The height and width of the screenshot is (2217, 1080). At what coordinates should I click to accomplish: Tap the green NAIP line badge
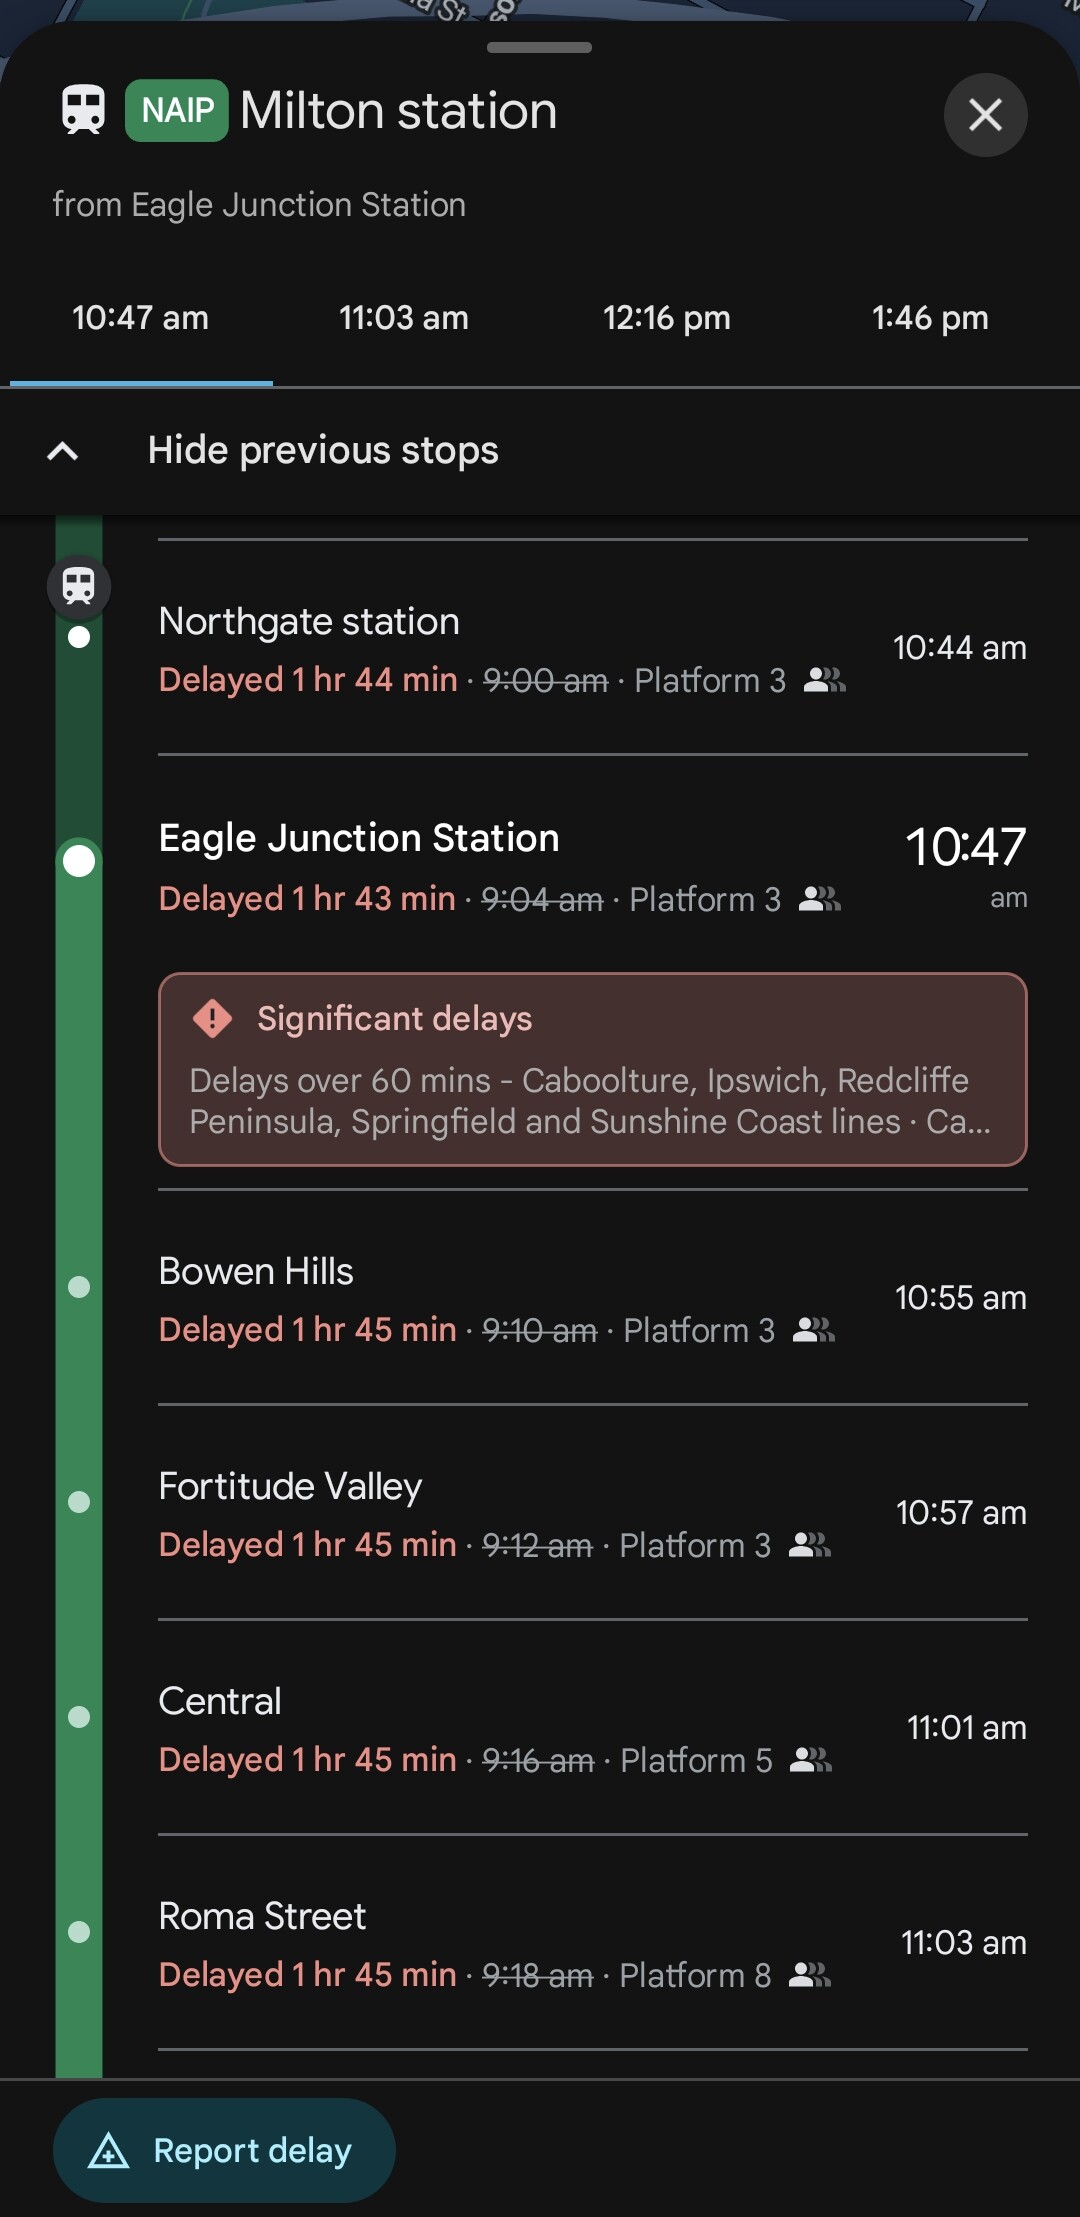(177, 110)
